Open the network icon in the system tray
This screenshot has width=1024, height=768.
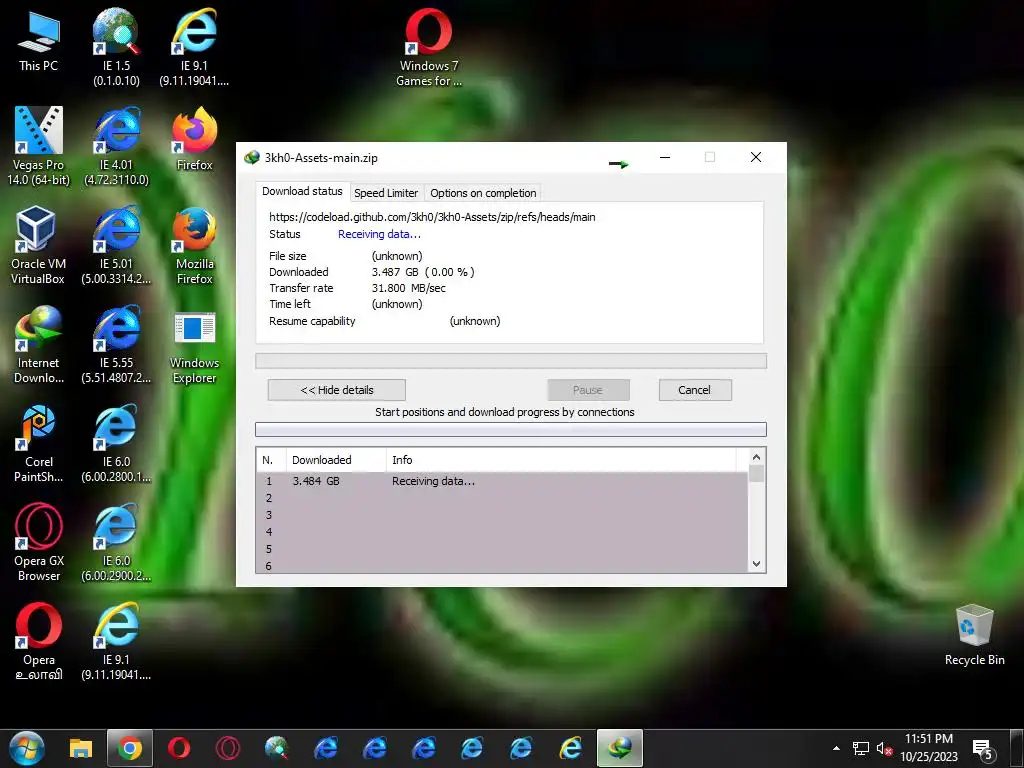pos(861,749)
